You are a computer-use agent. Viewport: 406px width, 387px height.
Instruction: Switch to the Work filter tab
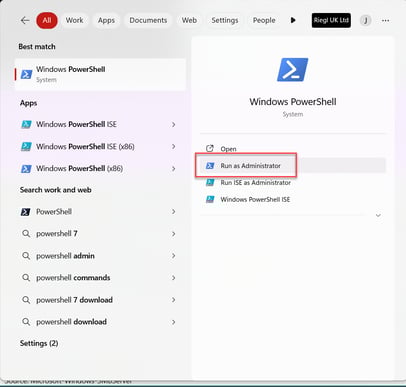point(74,20)
